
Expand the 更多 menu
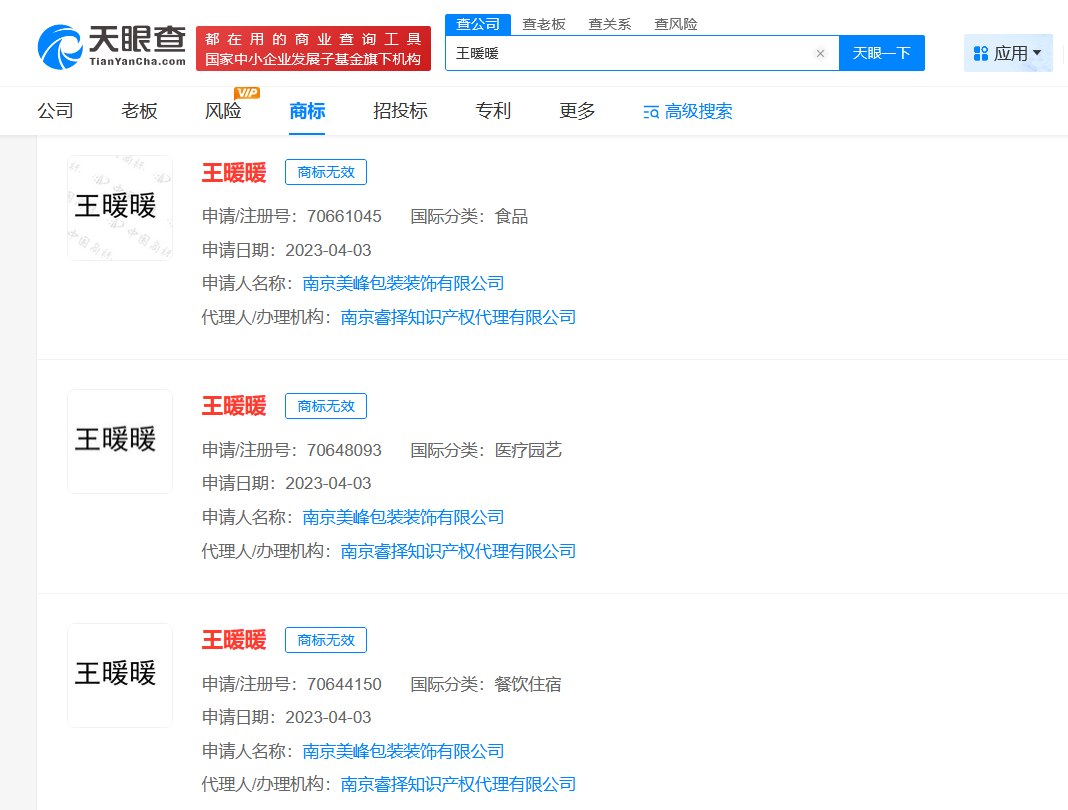tap(577, 111)
